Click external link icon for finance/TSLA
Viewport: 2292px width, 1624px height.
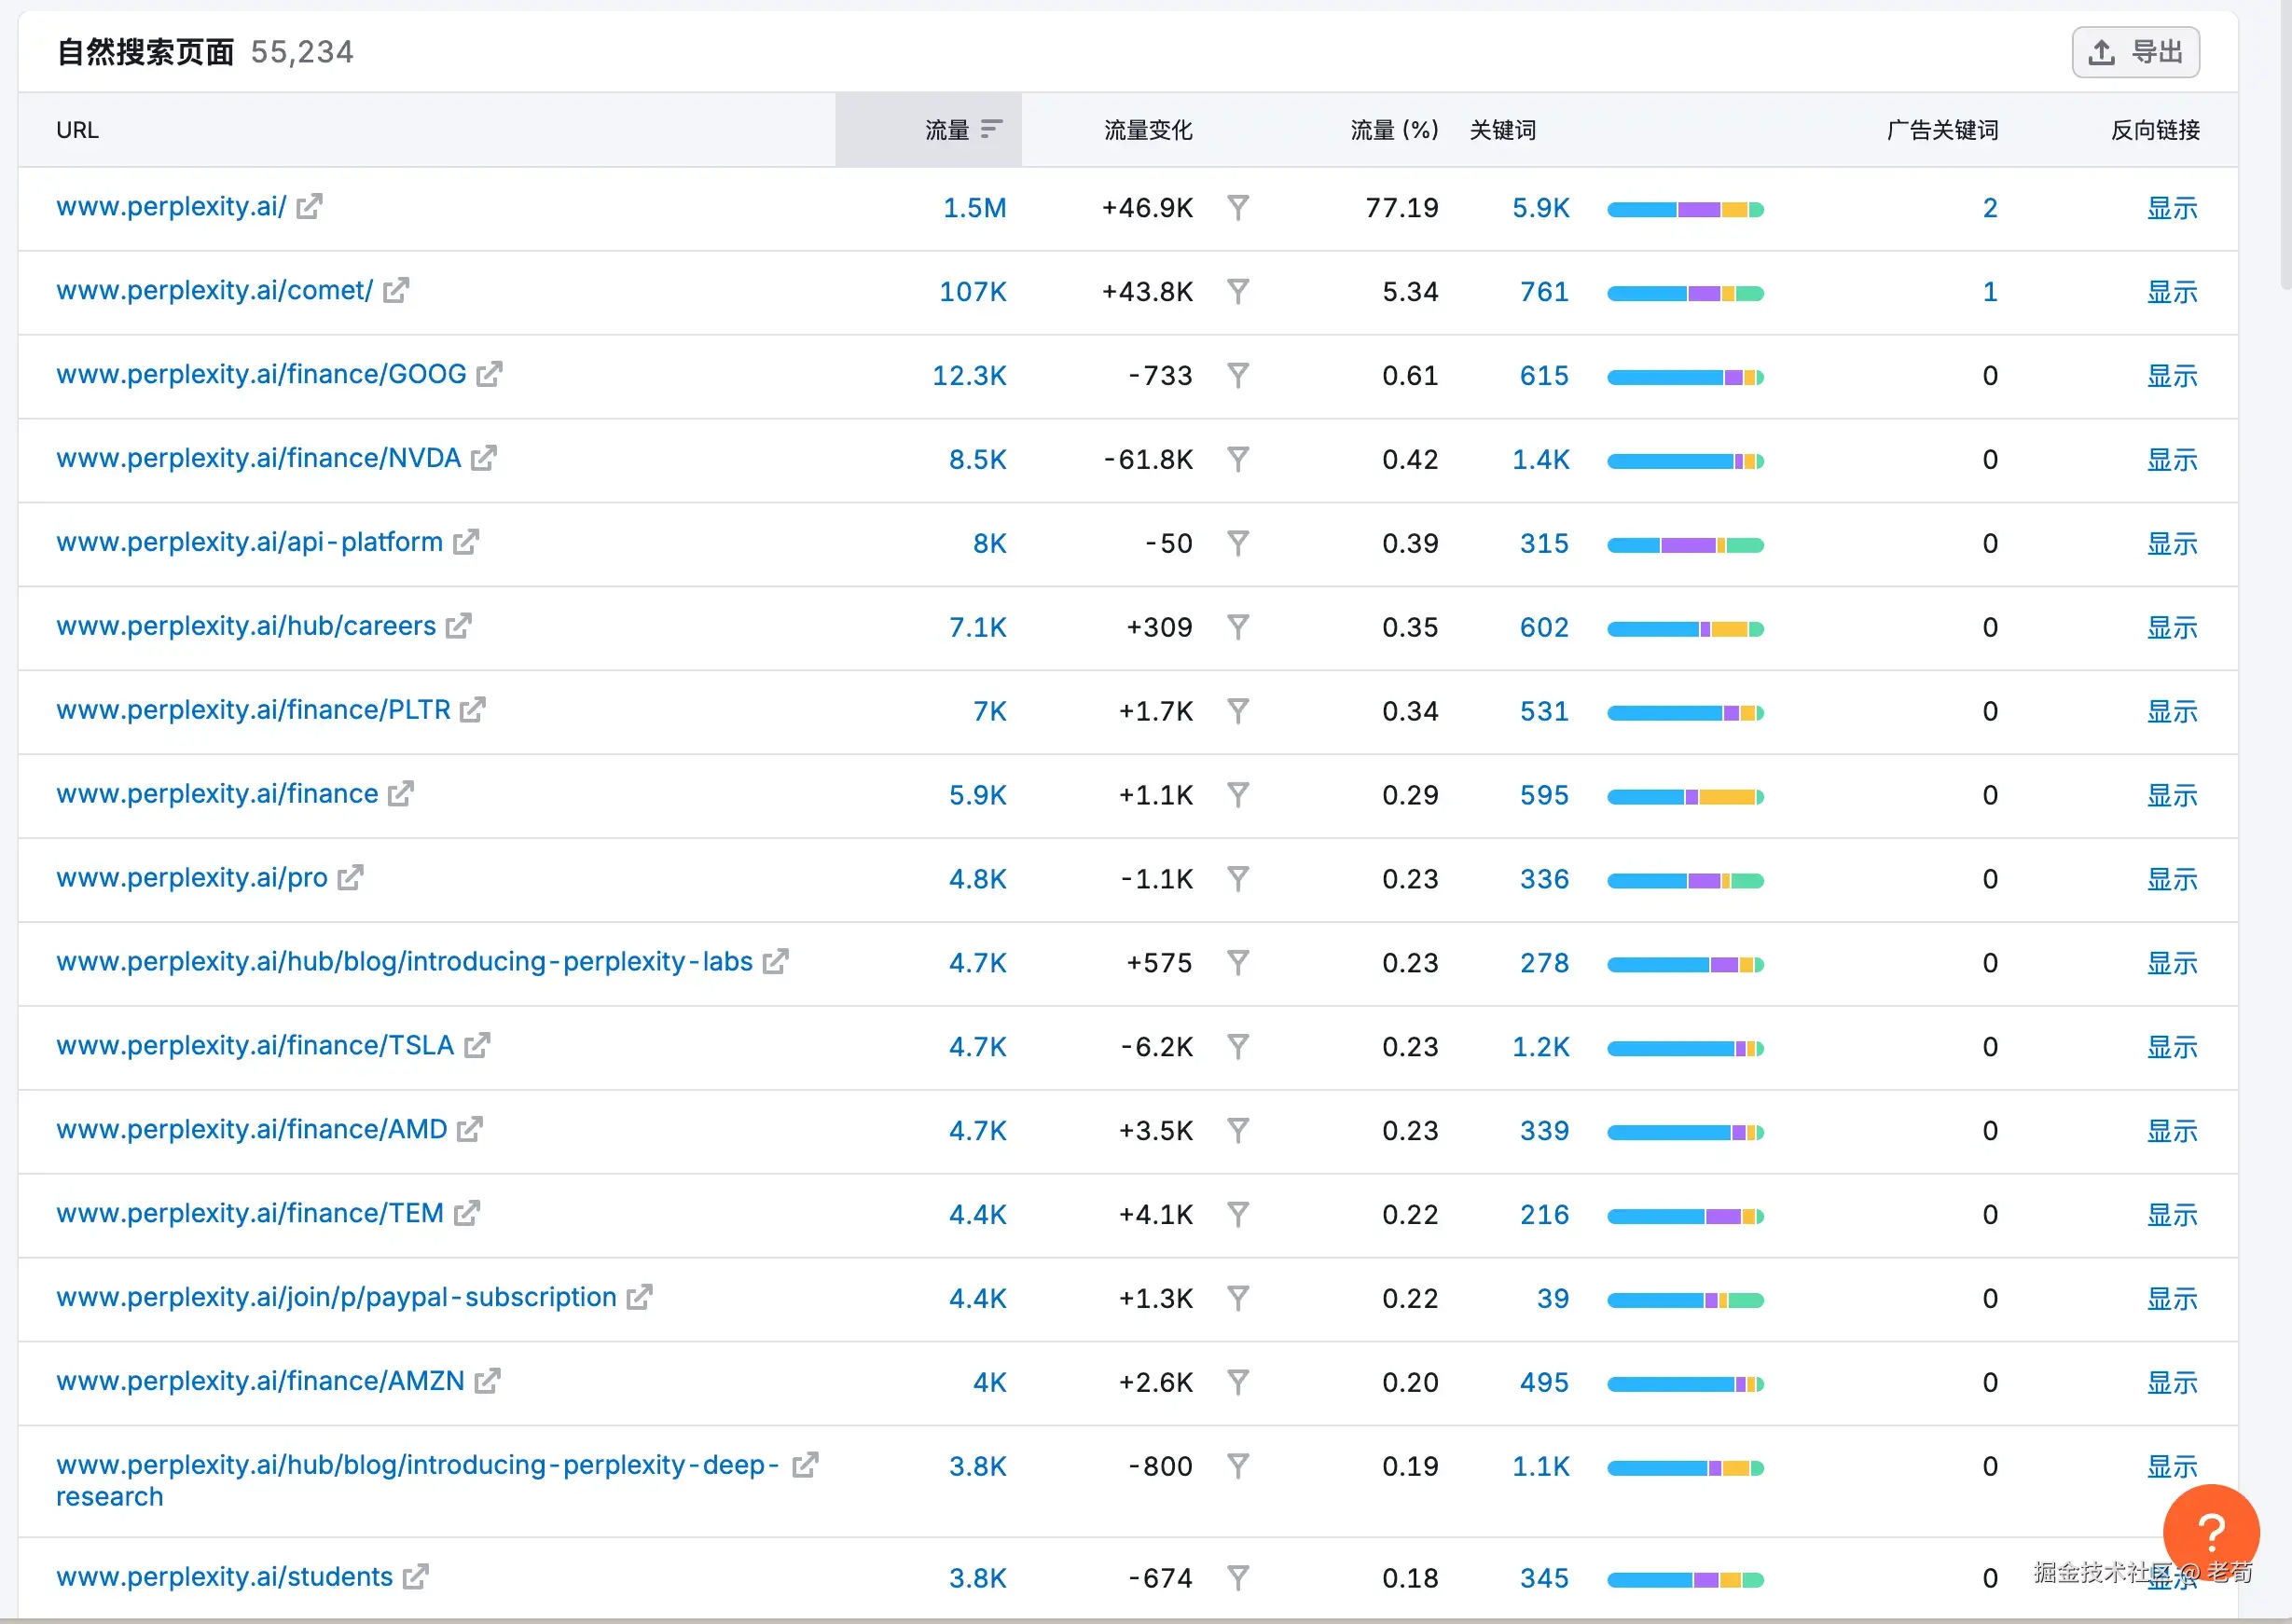pos(477,1046)
